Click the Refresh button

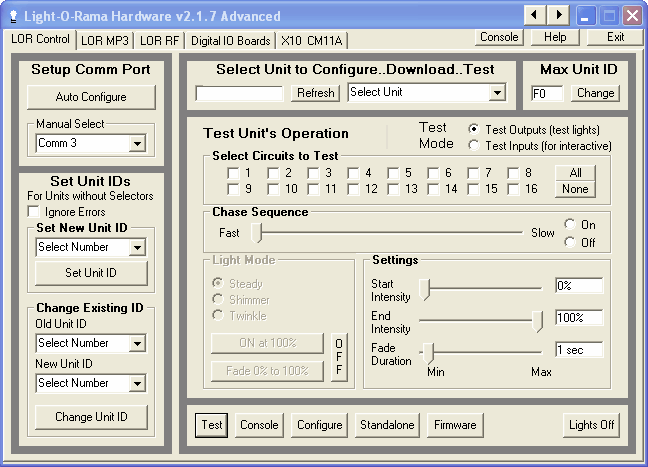316,93
